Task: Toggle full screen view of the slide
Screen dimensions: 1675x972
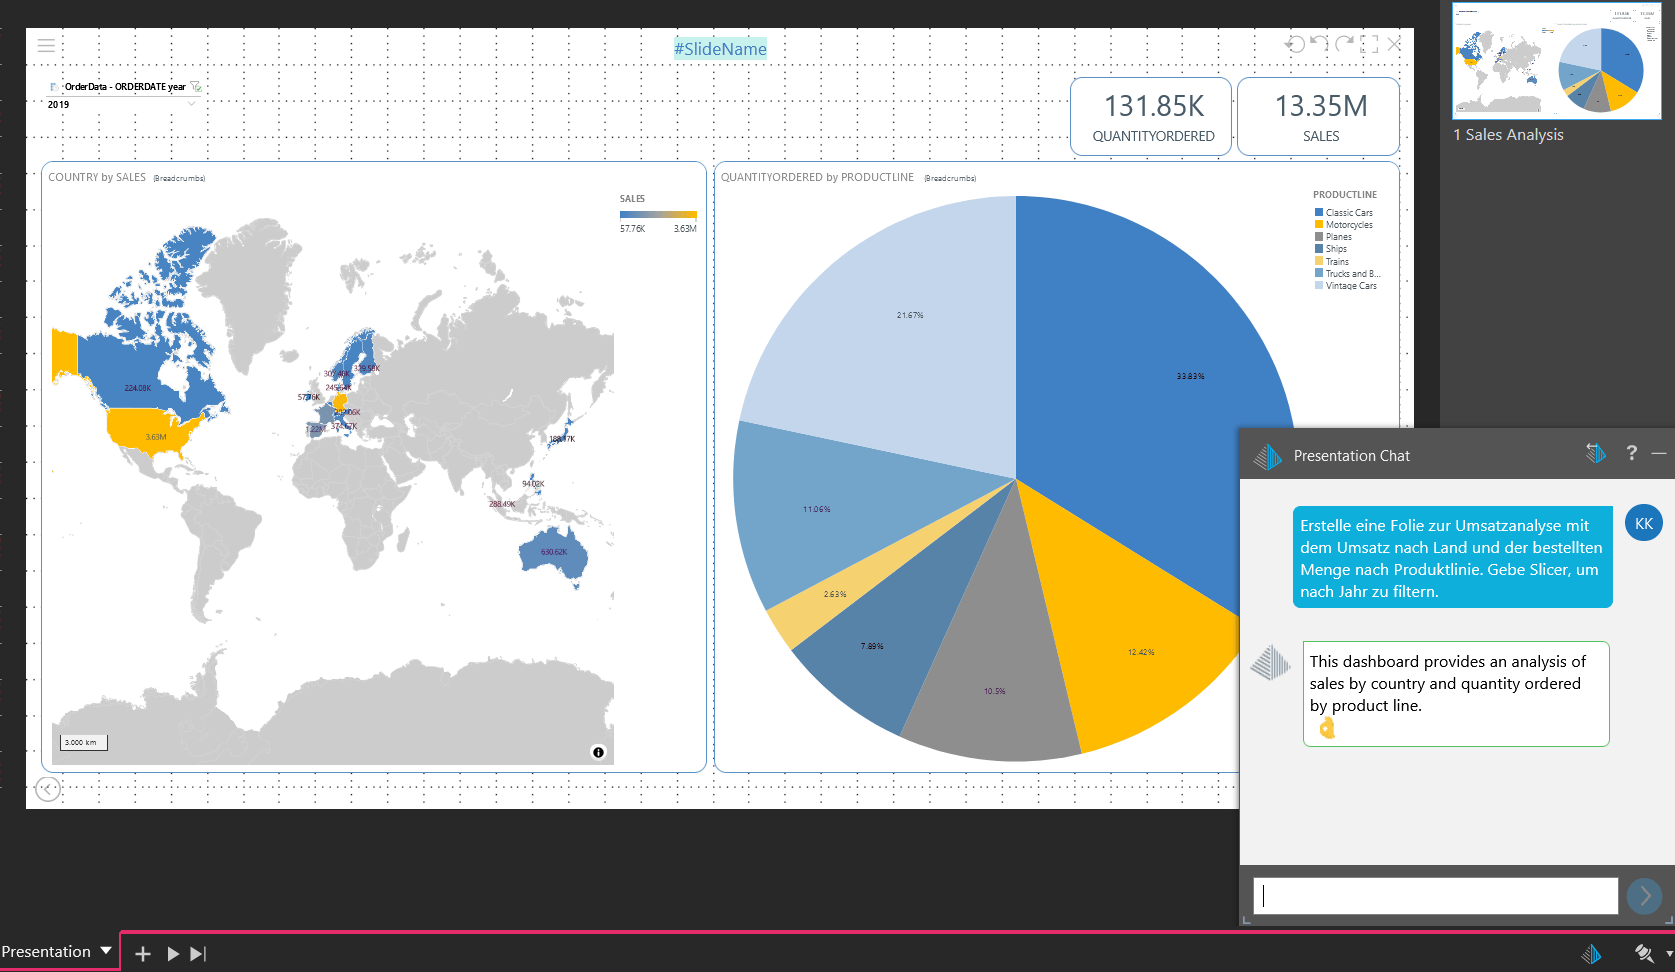Action: click(x=1369, y=44)
